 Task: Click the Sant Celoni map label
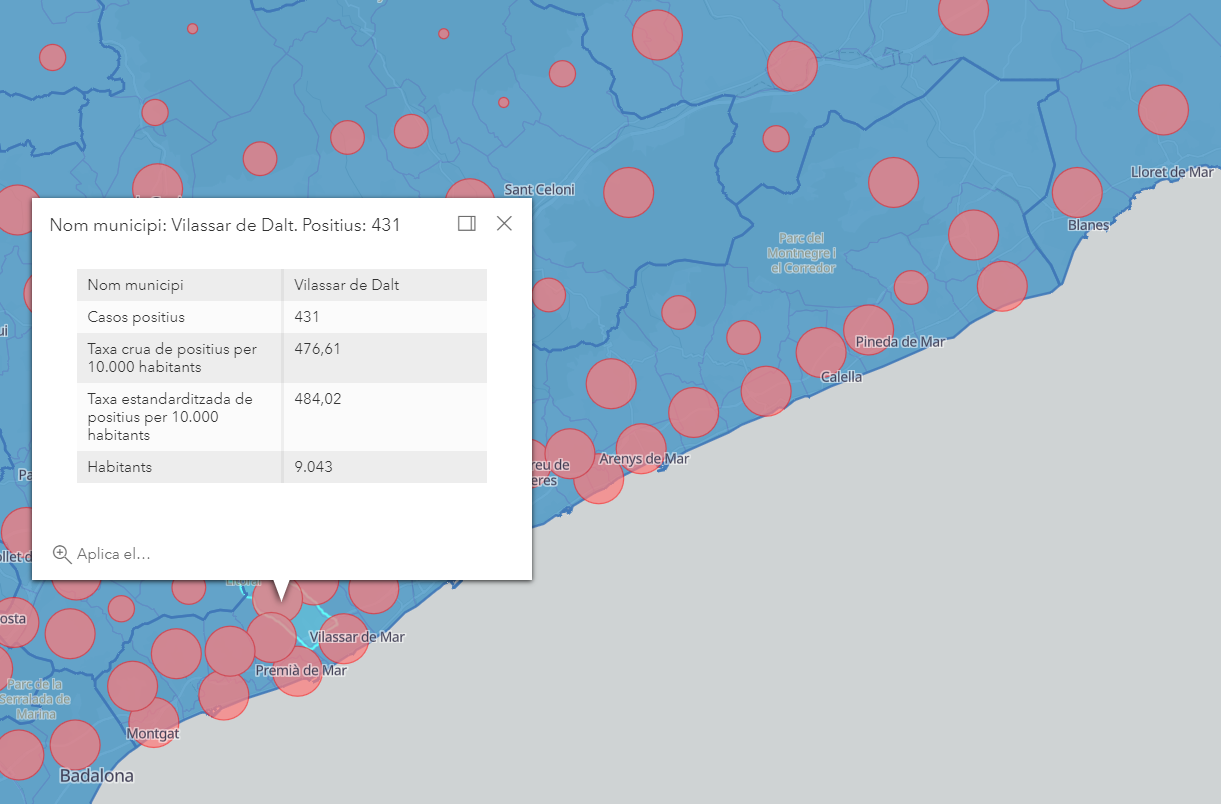click(540, 189)
